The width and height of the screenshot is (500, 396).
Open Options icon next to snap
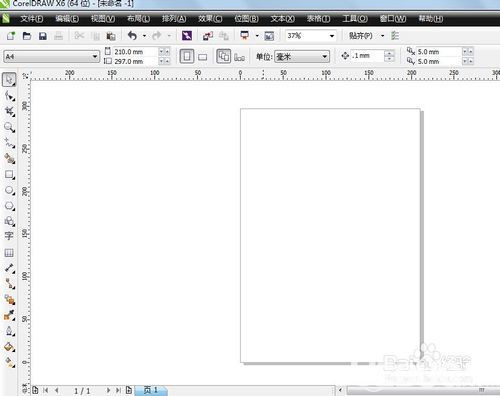395,36
